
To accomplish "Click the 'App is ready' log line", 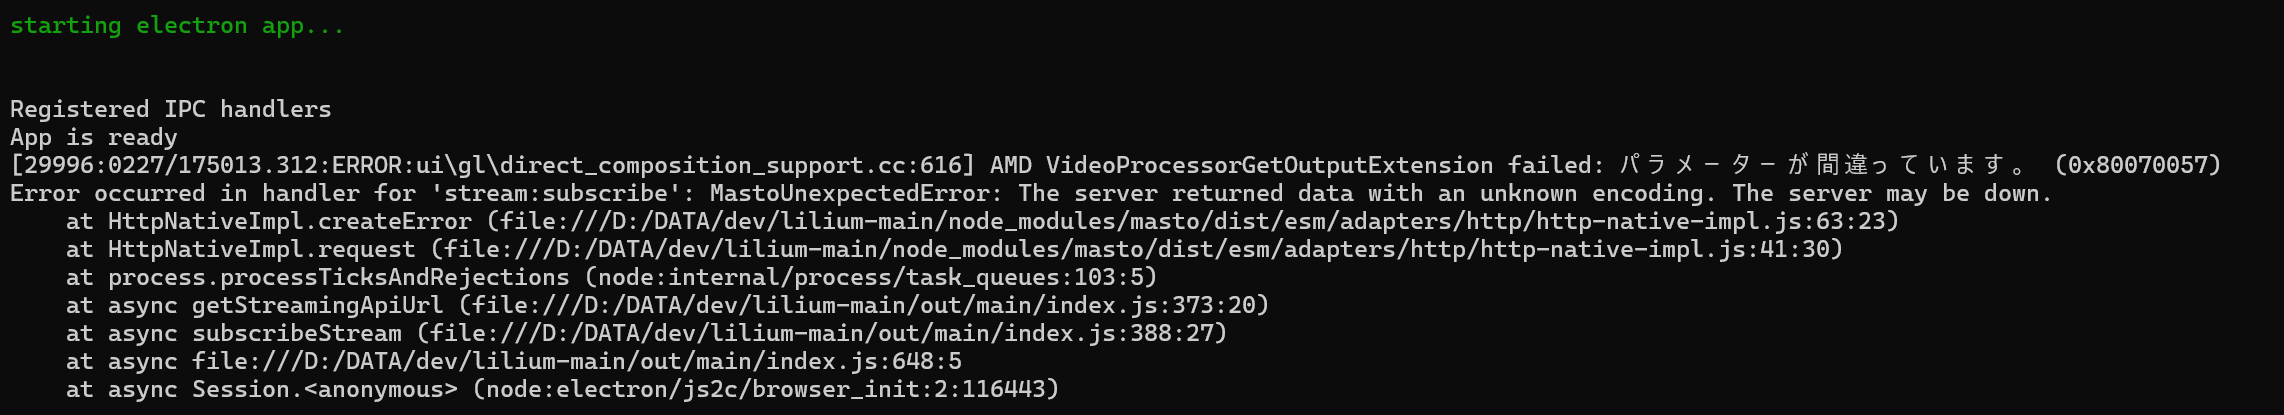I will pos(93,137).
